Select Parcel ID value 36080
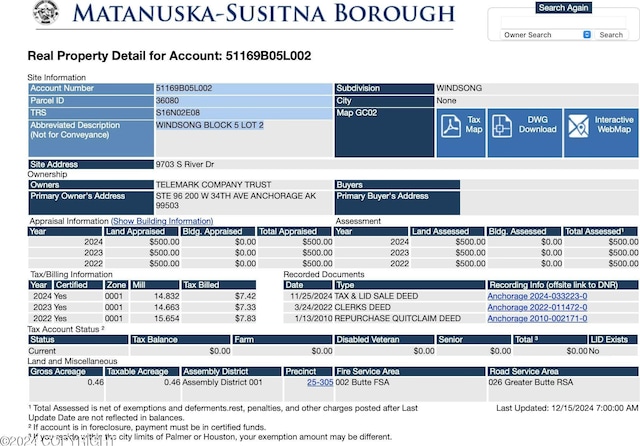 coord(167,100)
